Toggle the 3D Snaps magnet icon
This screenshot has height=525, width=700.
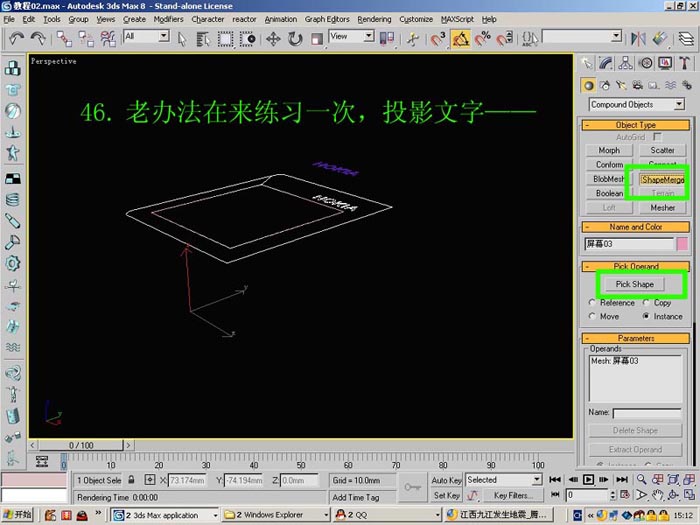click(x=438, y=39)
